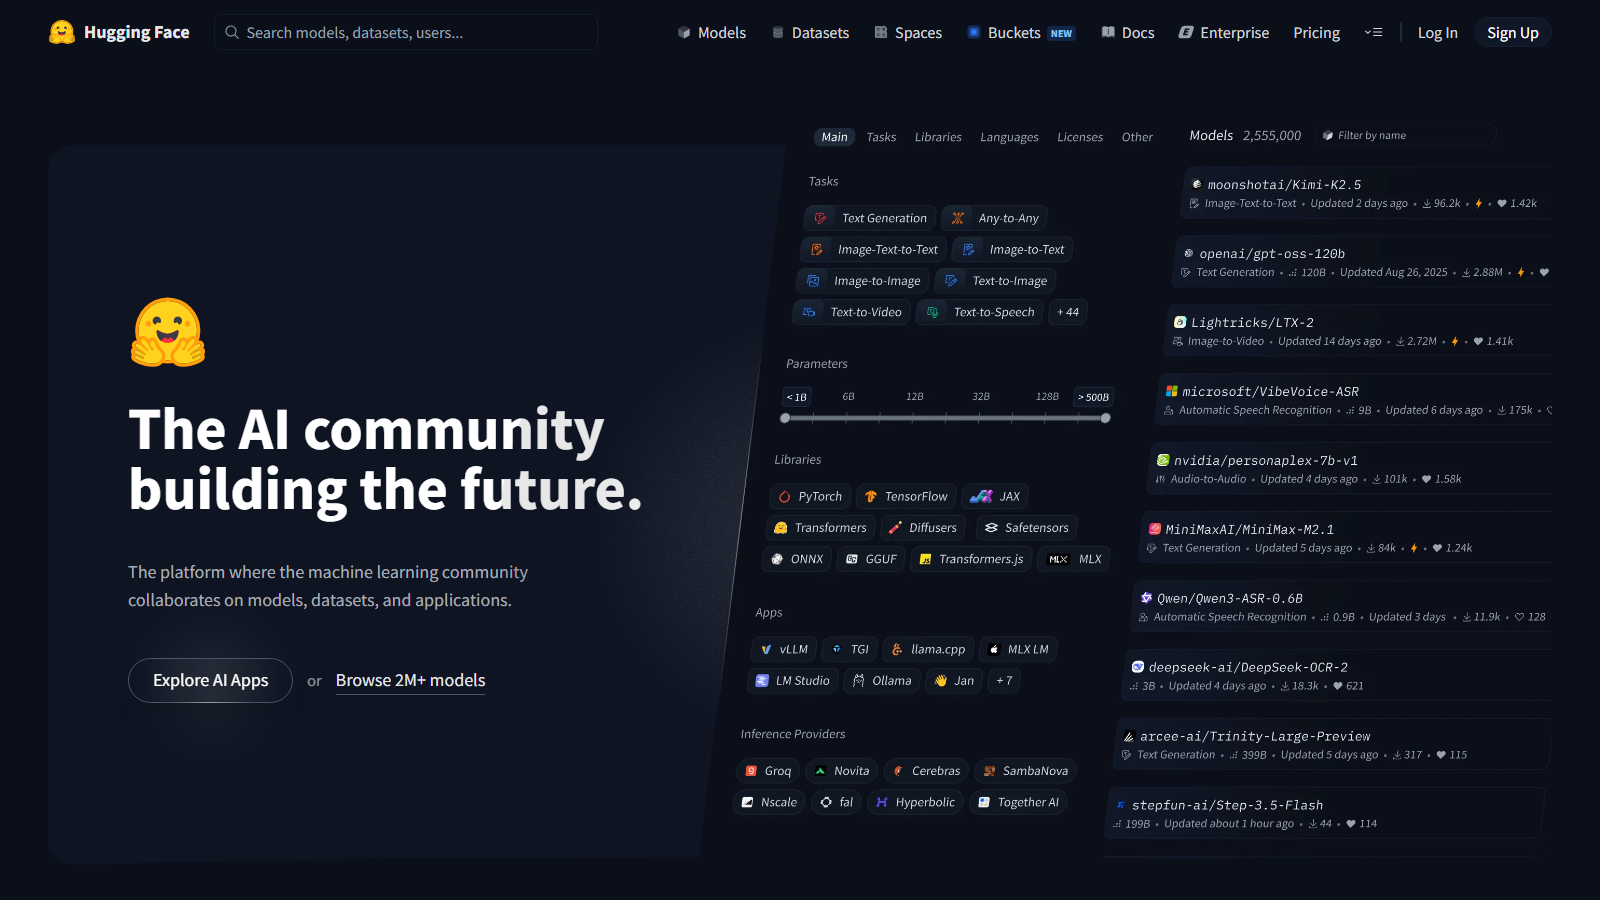Open the Lightricks/LTX-2 model card

coord(1359,332)
